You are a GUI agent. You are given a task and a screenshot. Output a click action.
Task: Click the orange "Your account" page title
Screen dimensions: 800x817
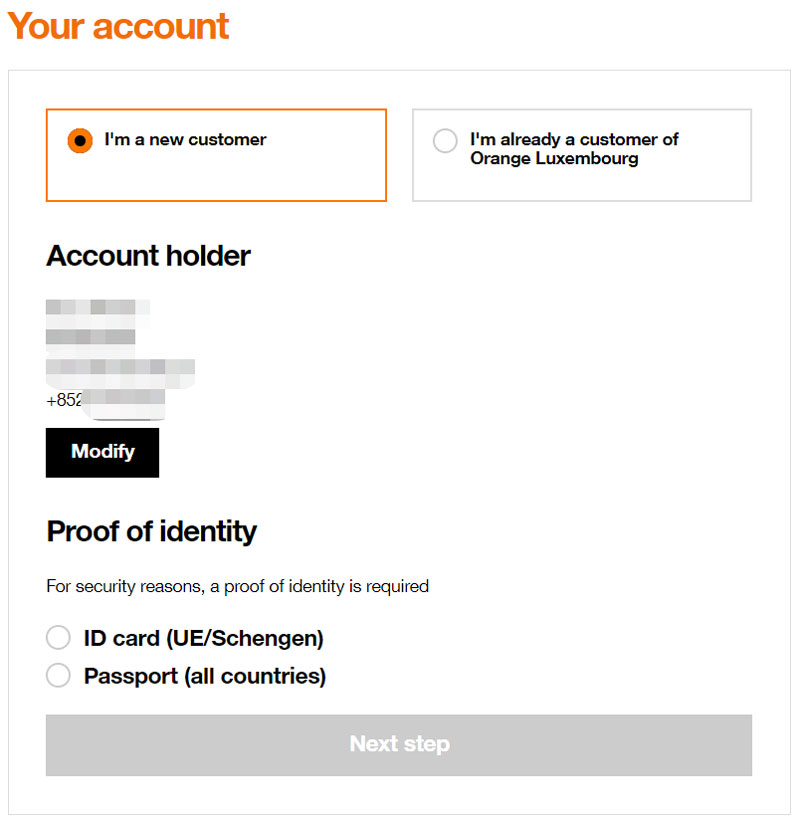[118, 26]
